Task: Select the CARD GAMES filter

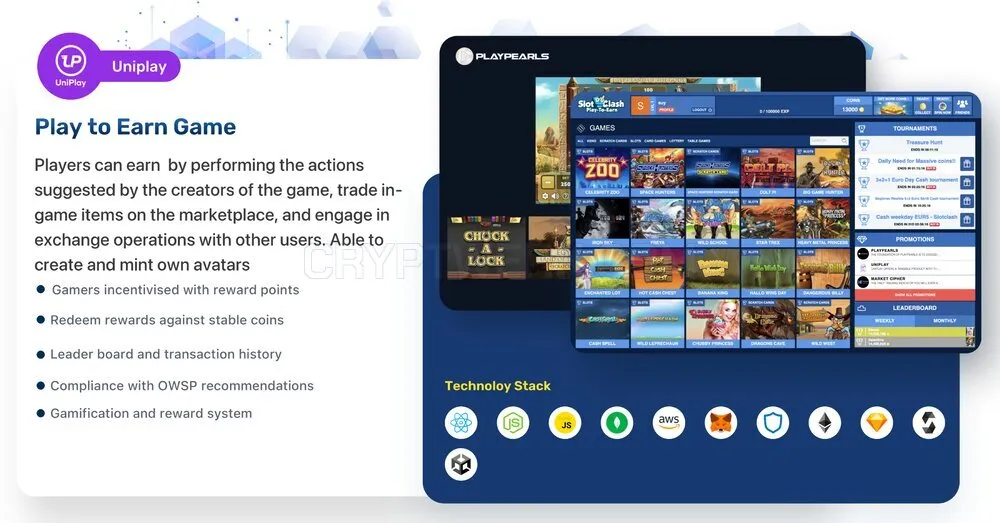Action: 655,141
